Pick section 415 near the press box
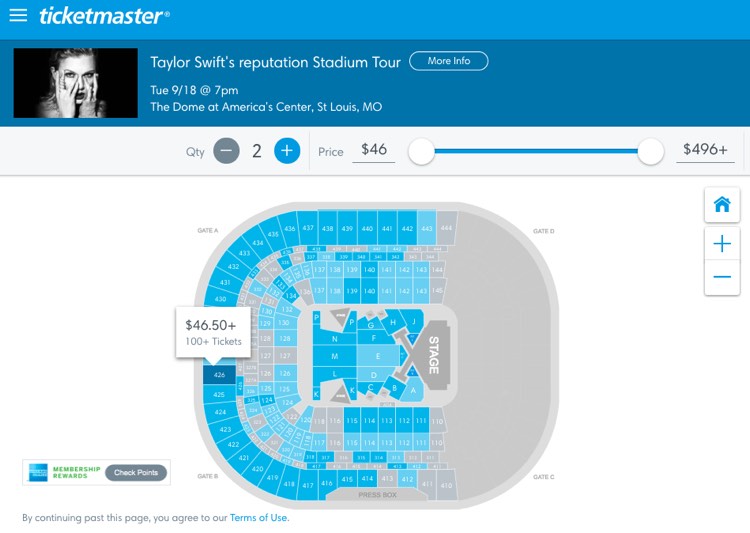 347,478
